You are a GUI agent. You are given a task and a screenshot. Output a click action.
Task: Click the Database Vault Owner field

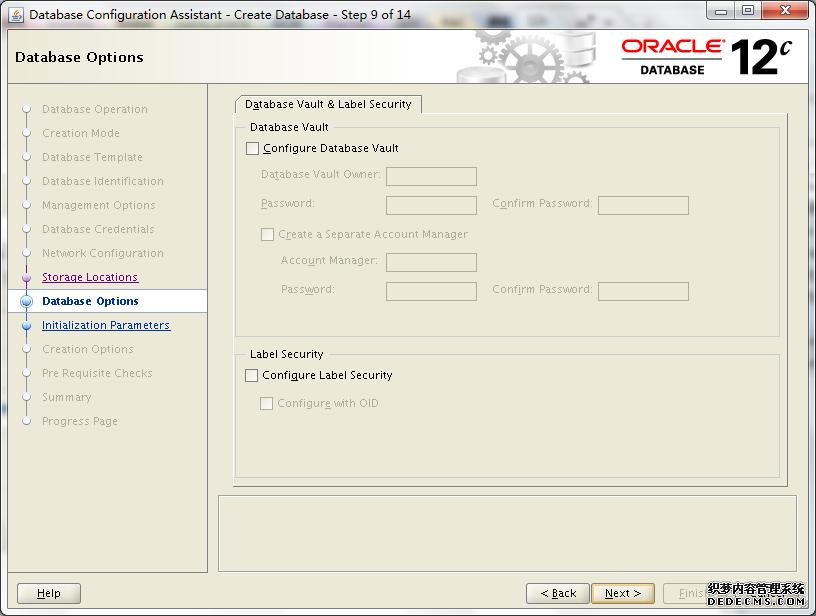(x=431, y=176)
